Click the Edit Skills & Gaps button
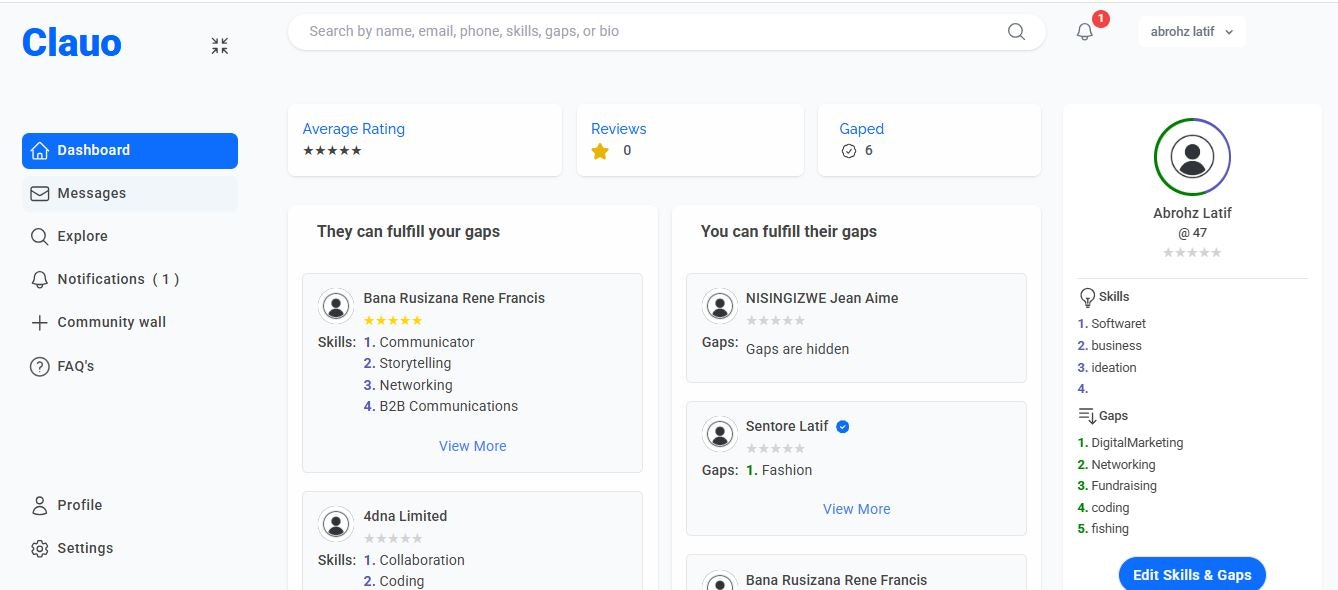 (1192, 574)
